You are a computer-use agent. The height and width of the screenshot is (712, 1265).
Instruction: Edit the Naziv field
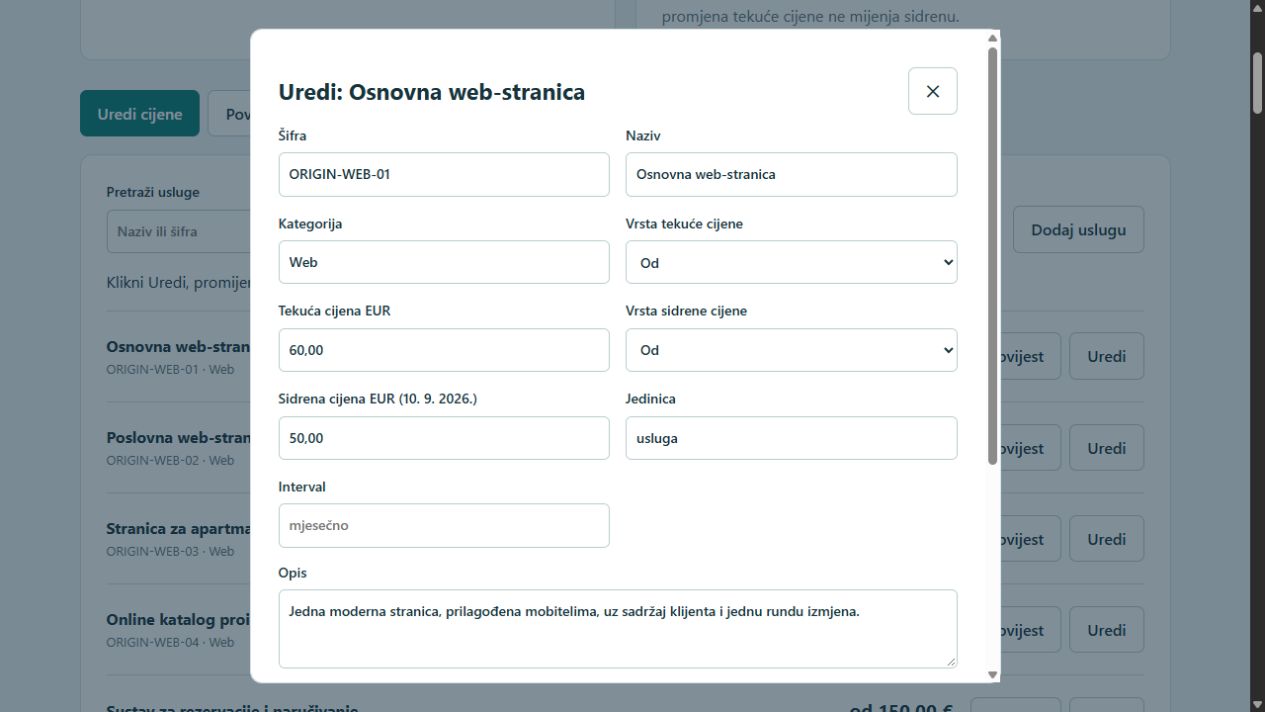point(791,174)
